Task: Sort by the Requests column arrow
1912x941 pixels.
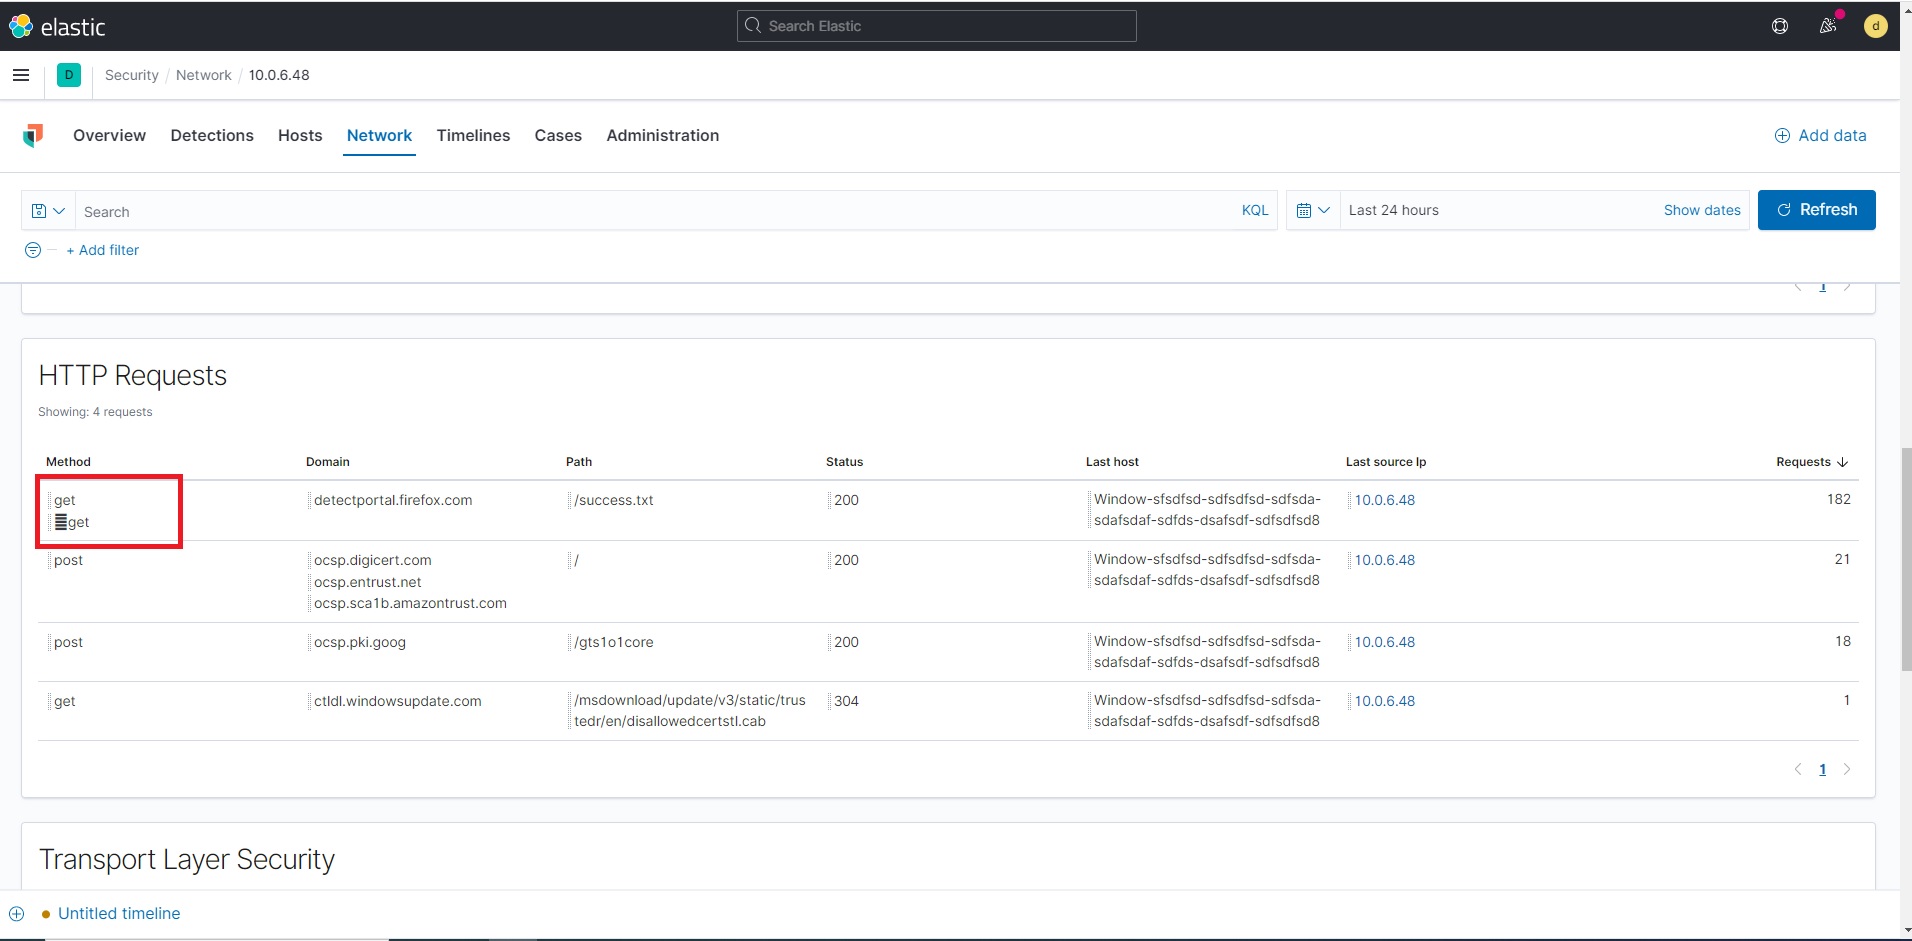Action: [x=1843, y=461]
